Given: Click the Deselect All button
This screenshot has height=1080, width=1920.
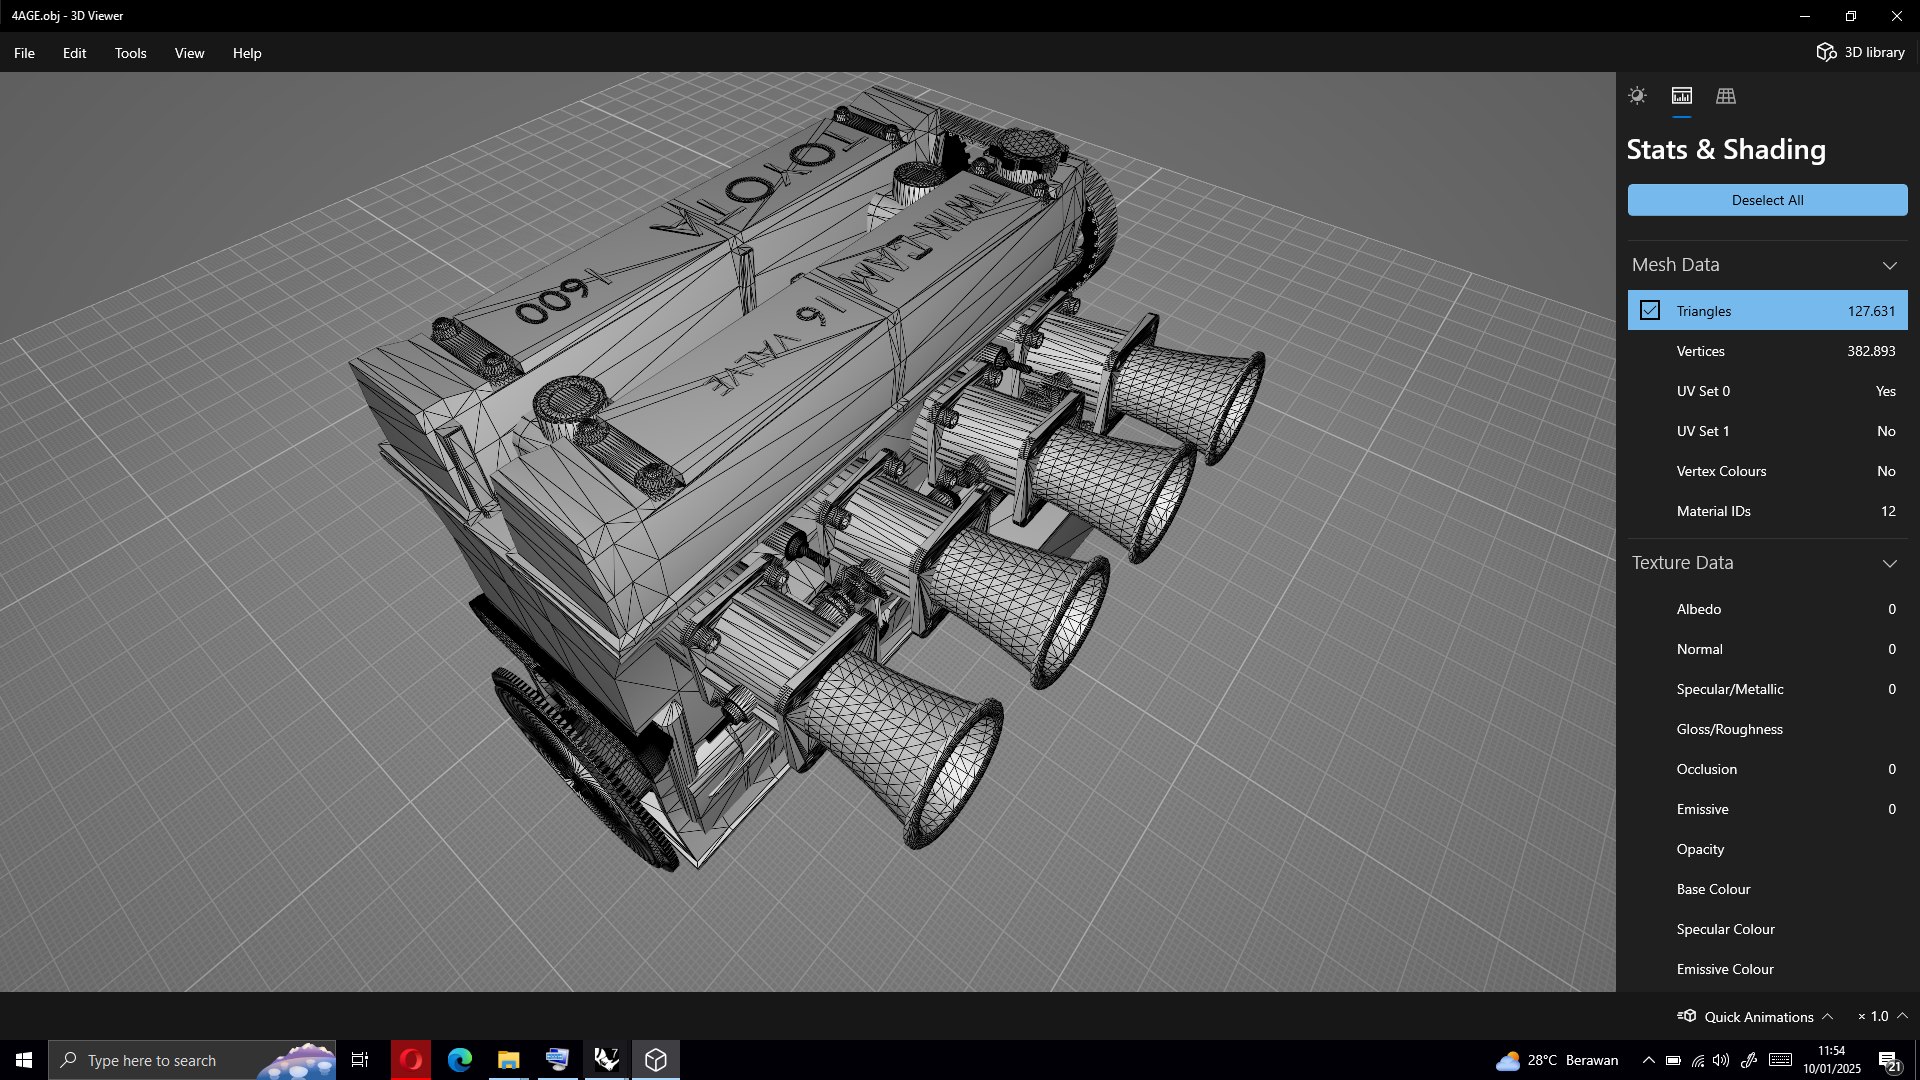Looking at the screenshot, I should pyautogui.click(x=1767, y=200).
